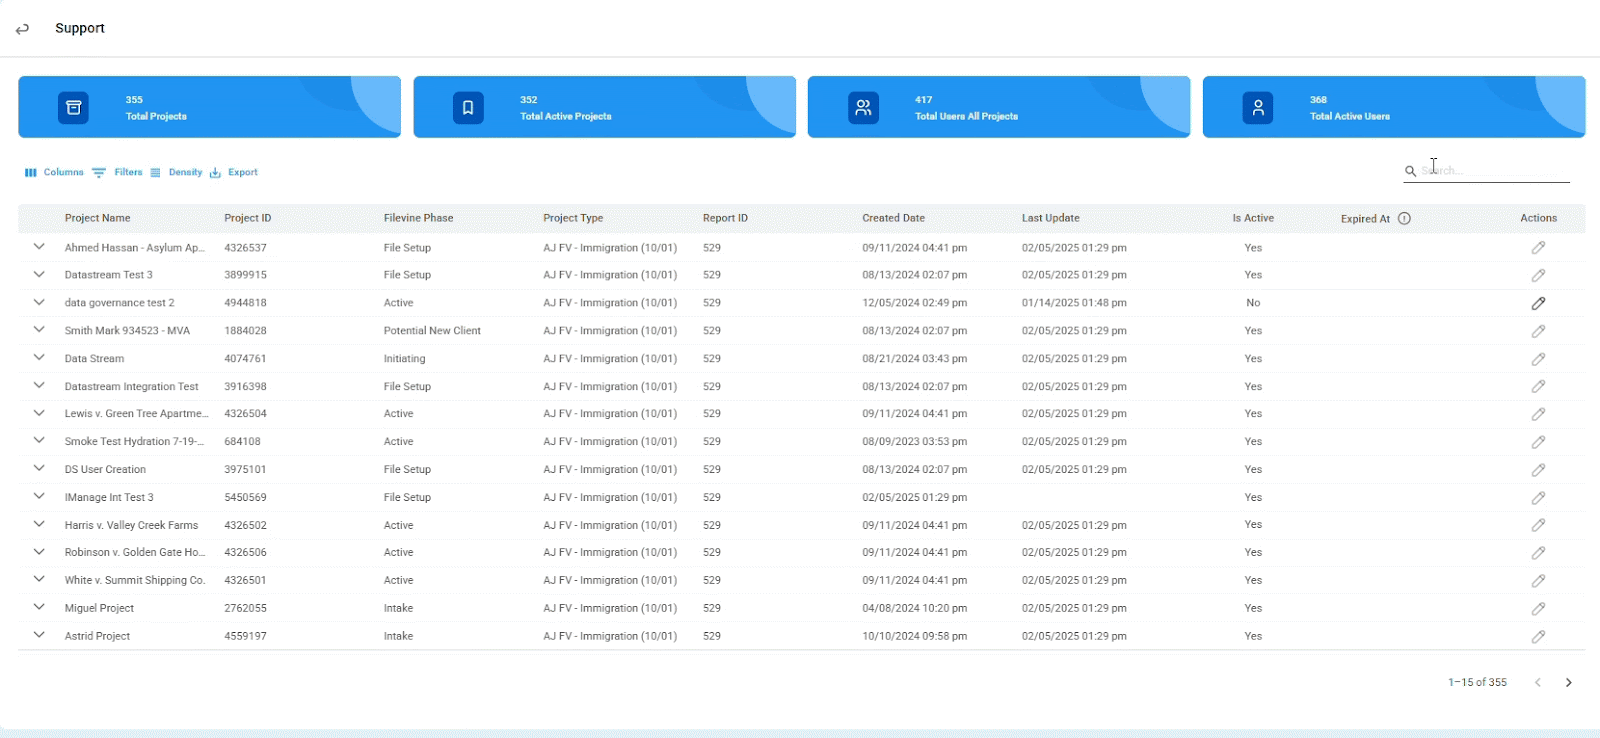Click Project ID 4944818 cell
The width and height of the screenshot is (1600, 738).
[x=245, y=303]
